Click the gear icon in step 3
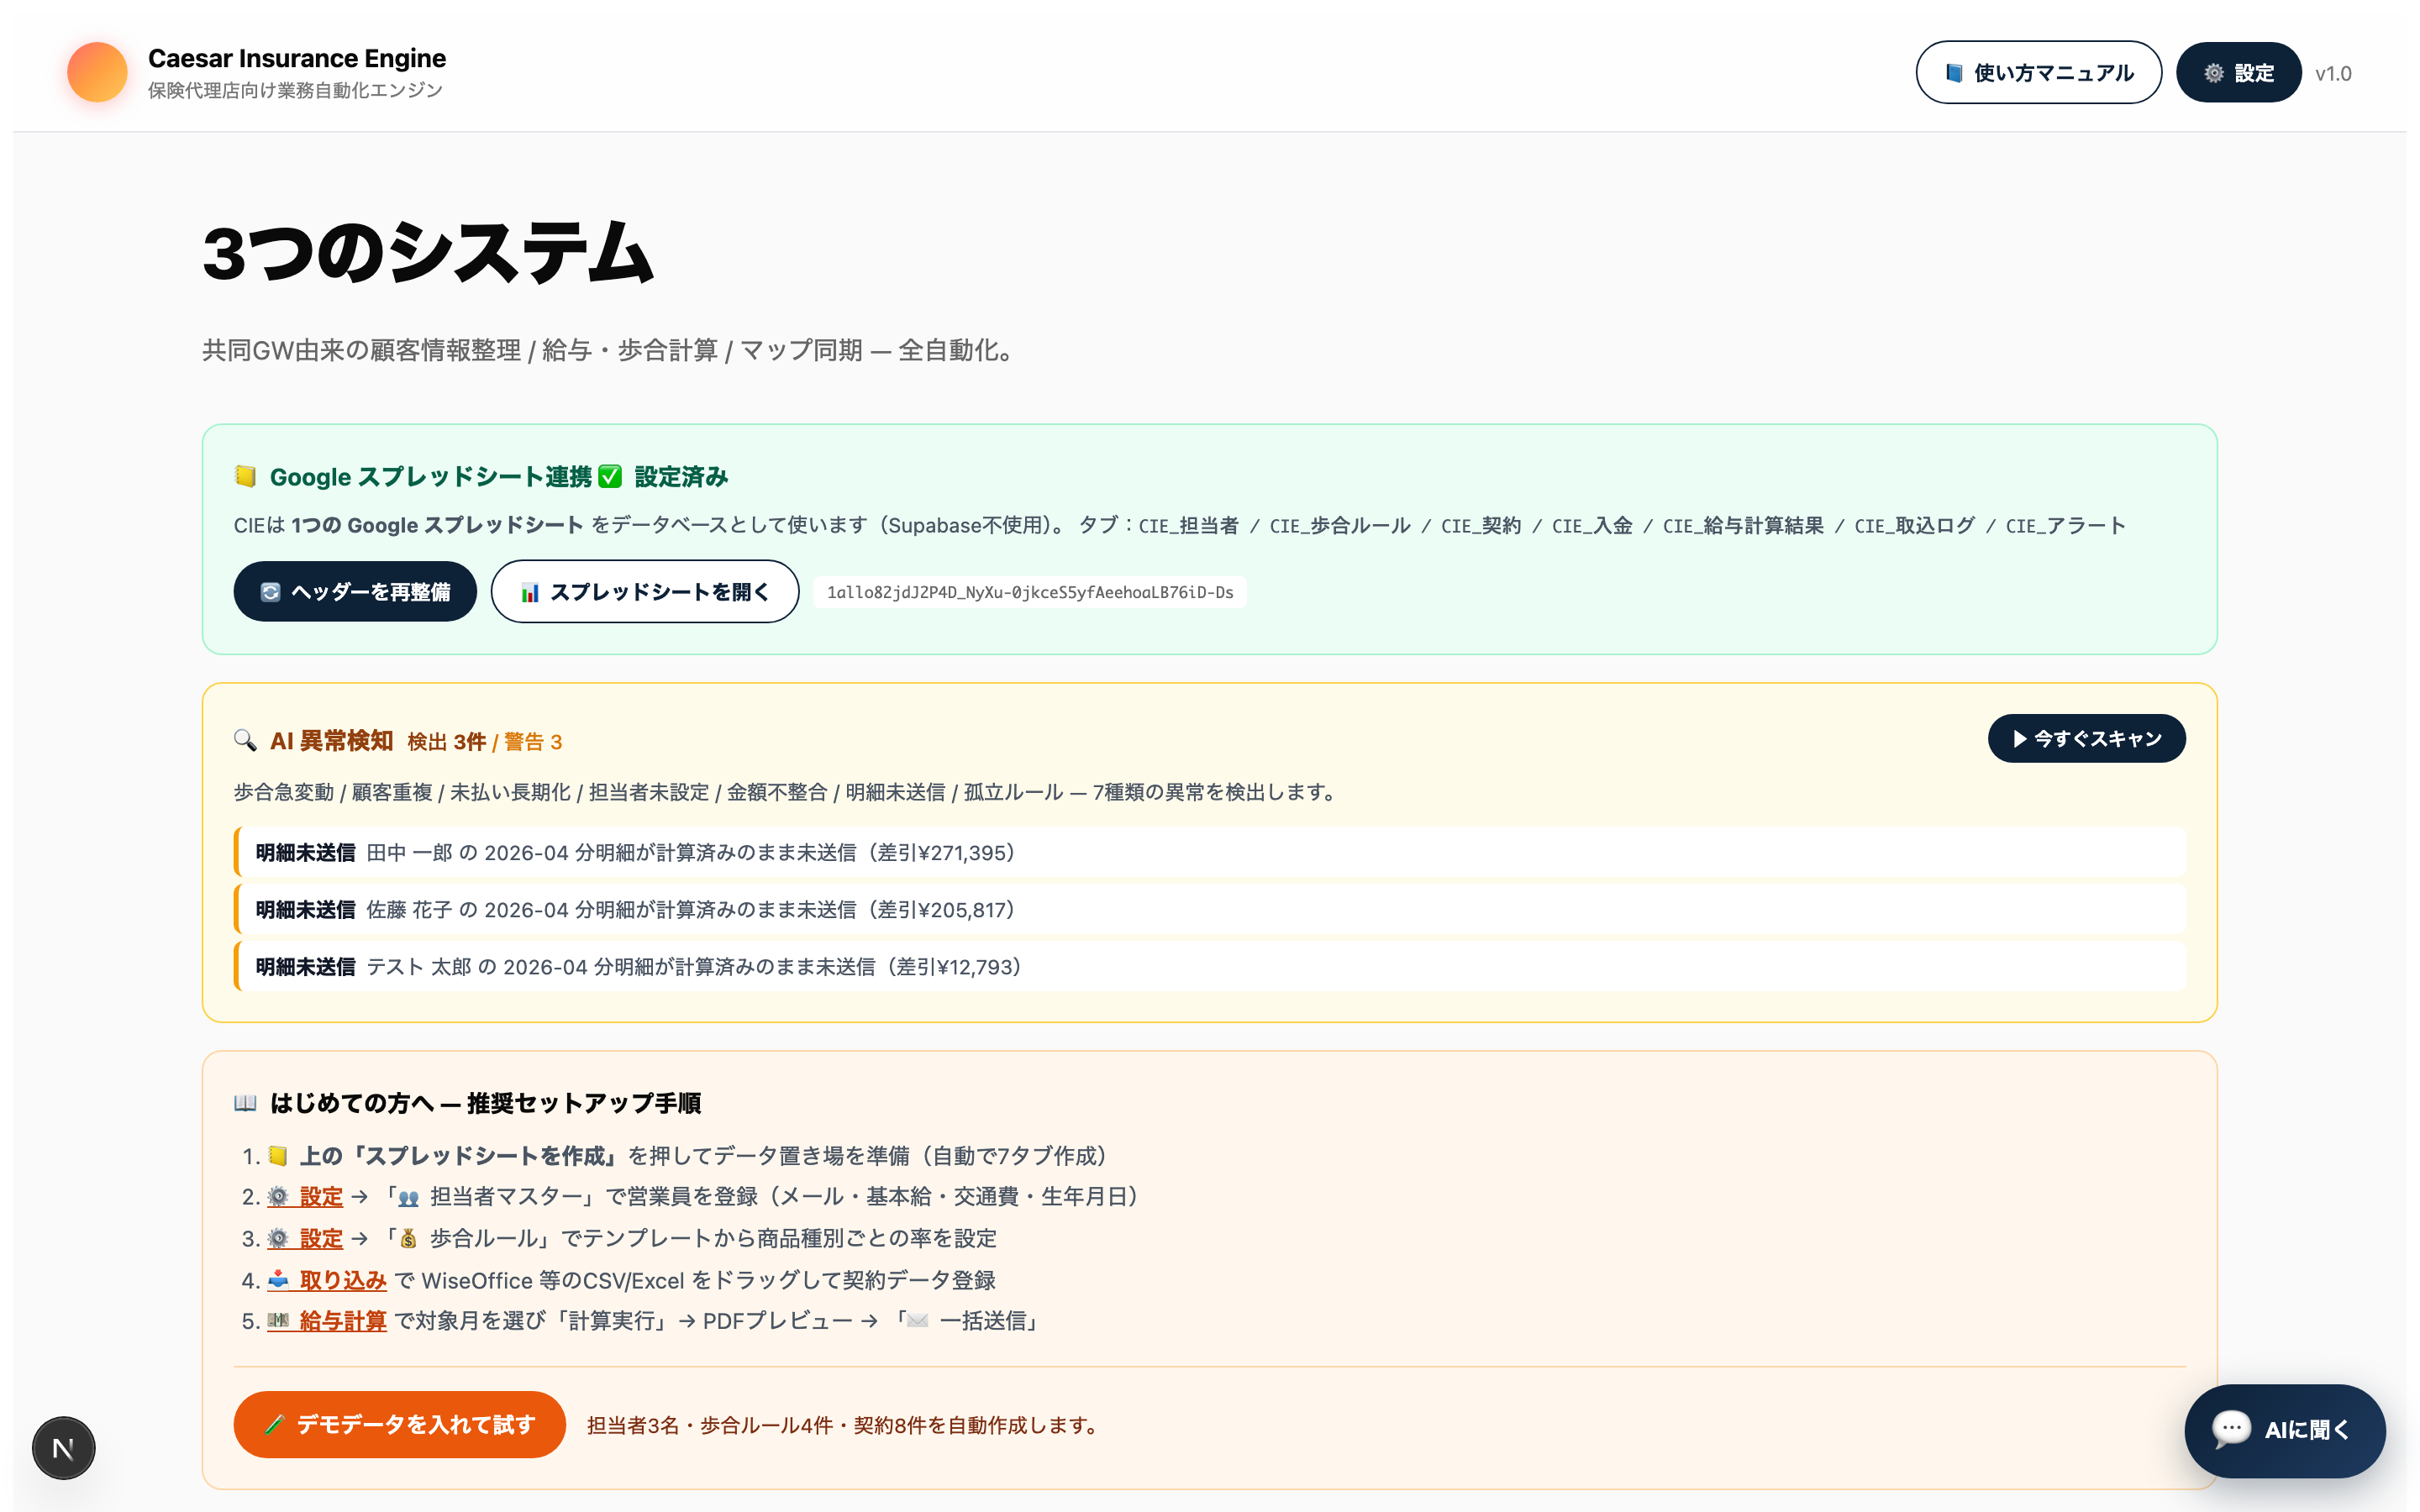The image size is (2420, 1512). click(x=278, y=1238)
